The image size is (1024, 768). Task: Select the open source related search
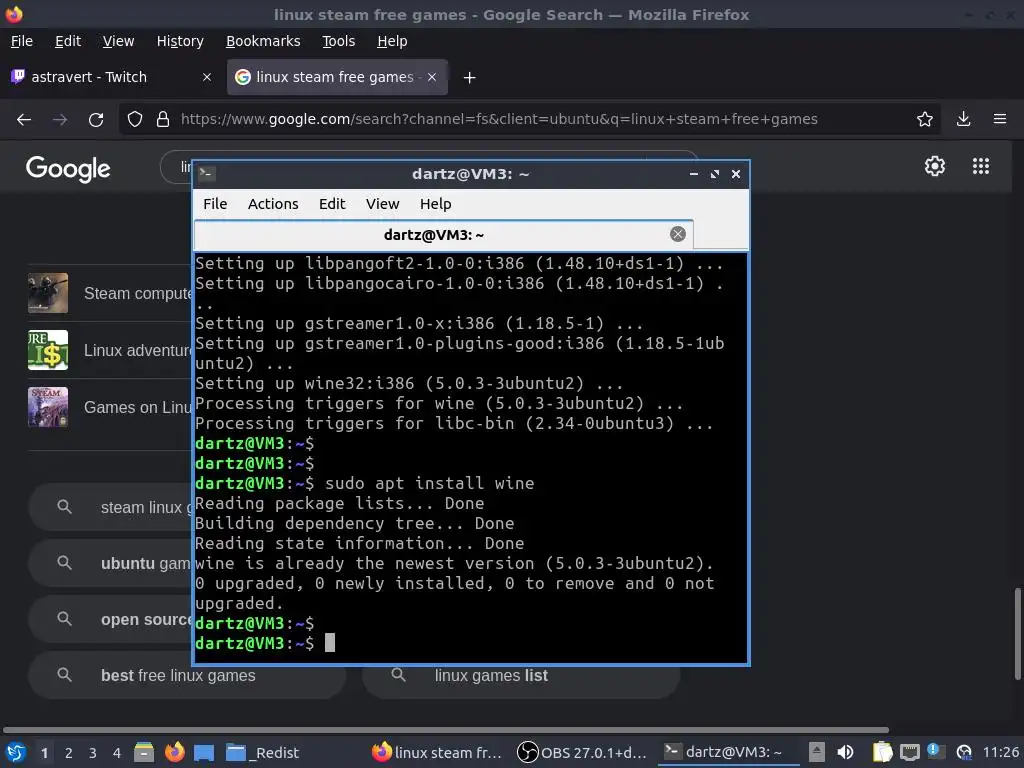(x=110, y=620)
